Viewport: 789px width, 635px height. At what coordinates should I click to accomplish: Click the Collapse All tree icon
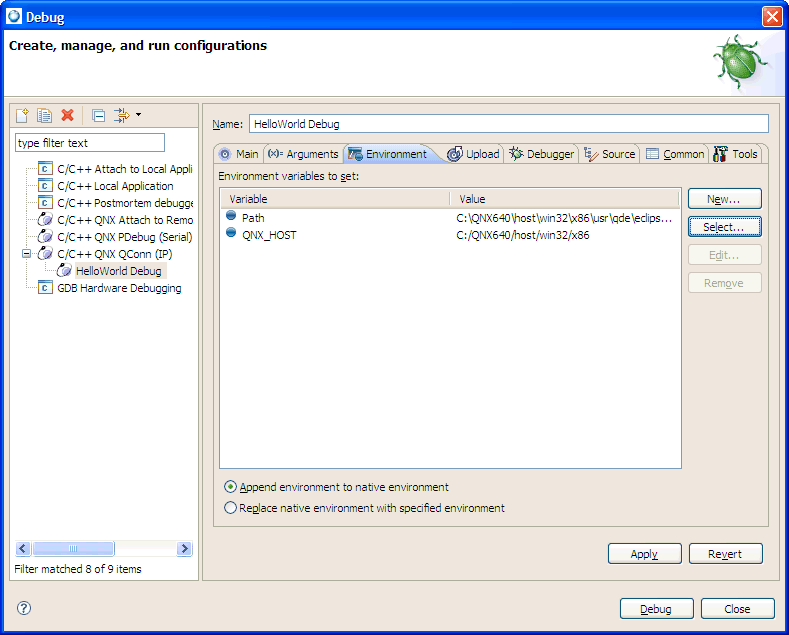[x=99, y=116]
